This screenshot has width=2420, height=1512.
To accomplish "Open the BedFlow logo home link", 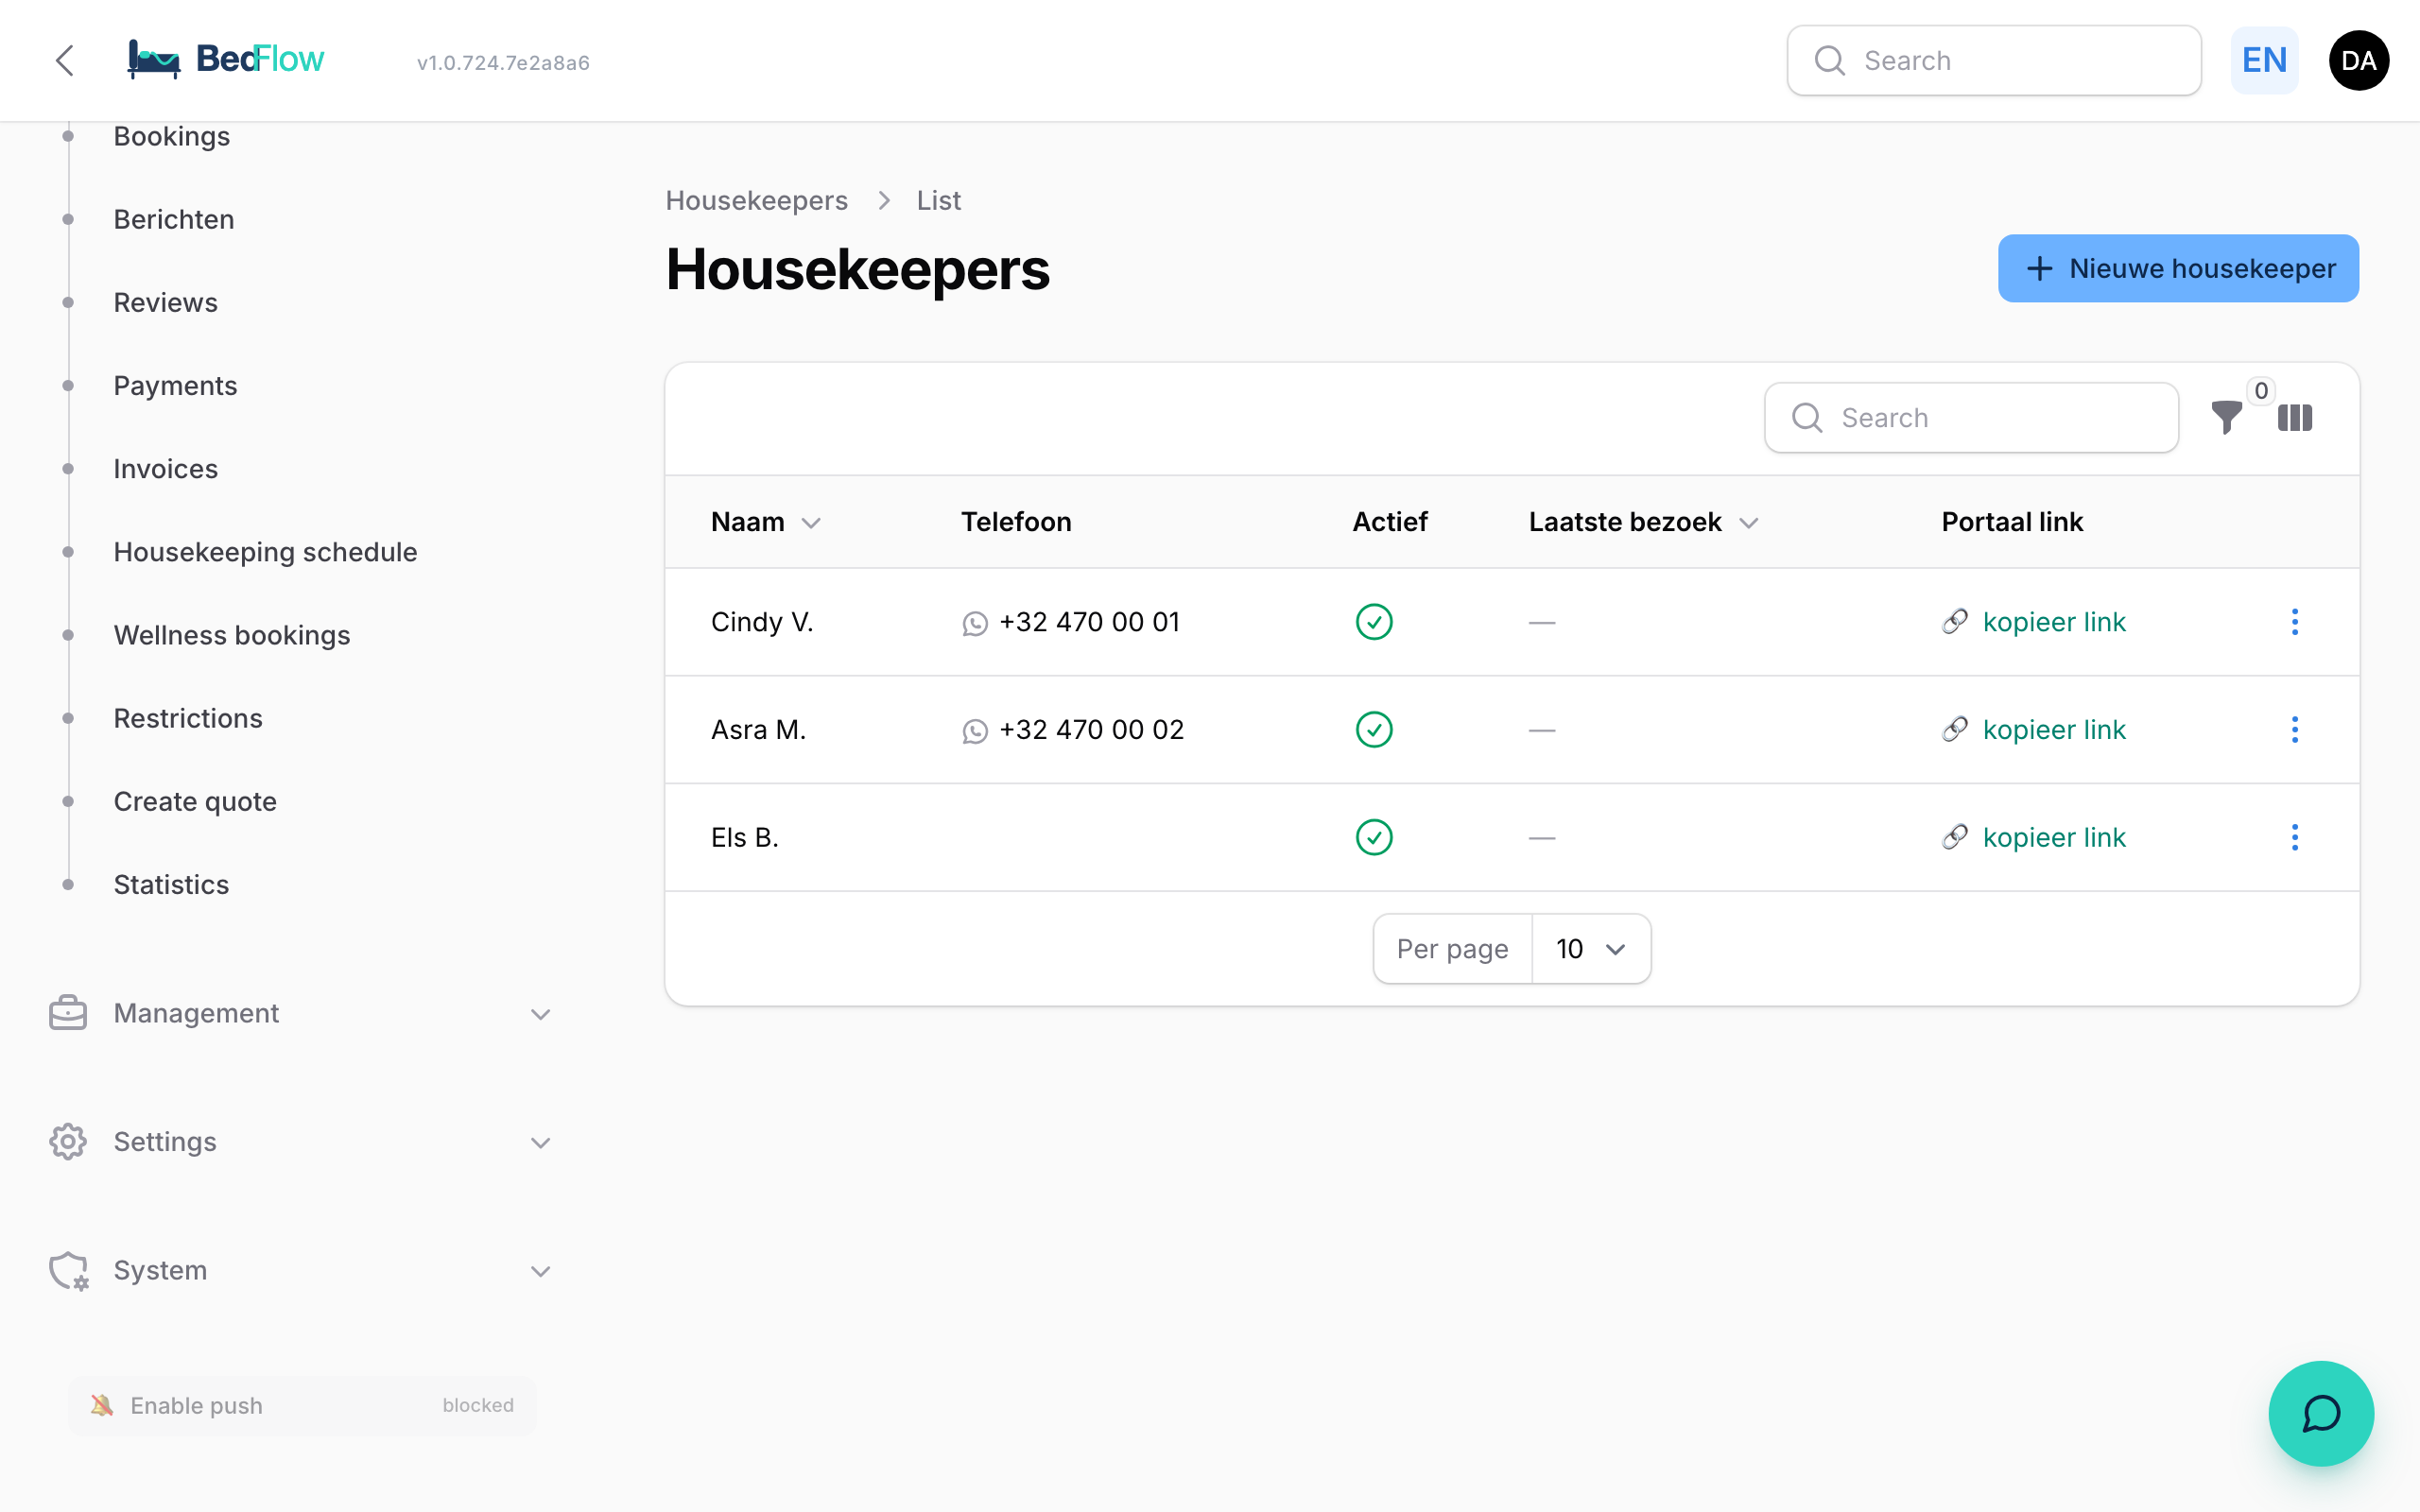I will pyautogui.click(x=226, y=59).
